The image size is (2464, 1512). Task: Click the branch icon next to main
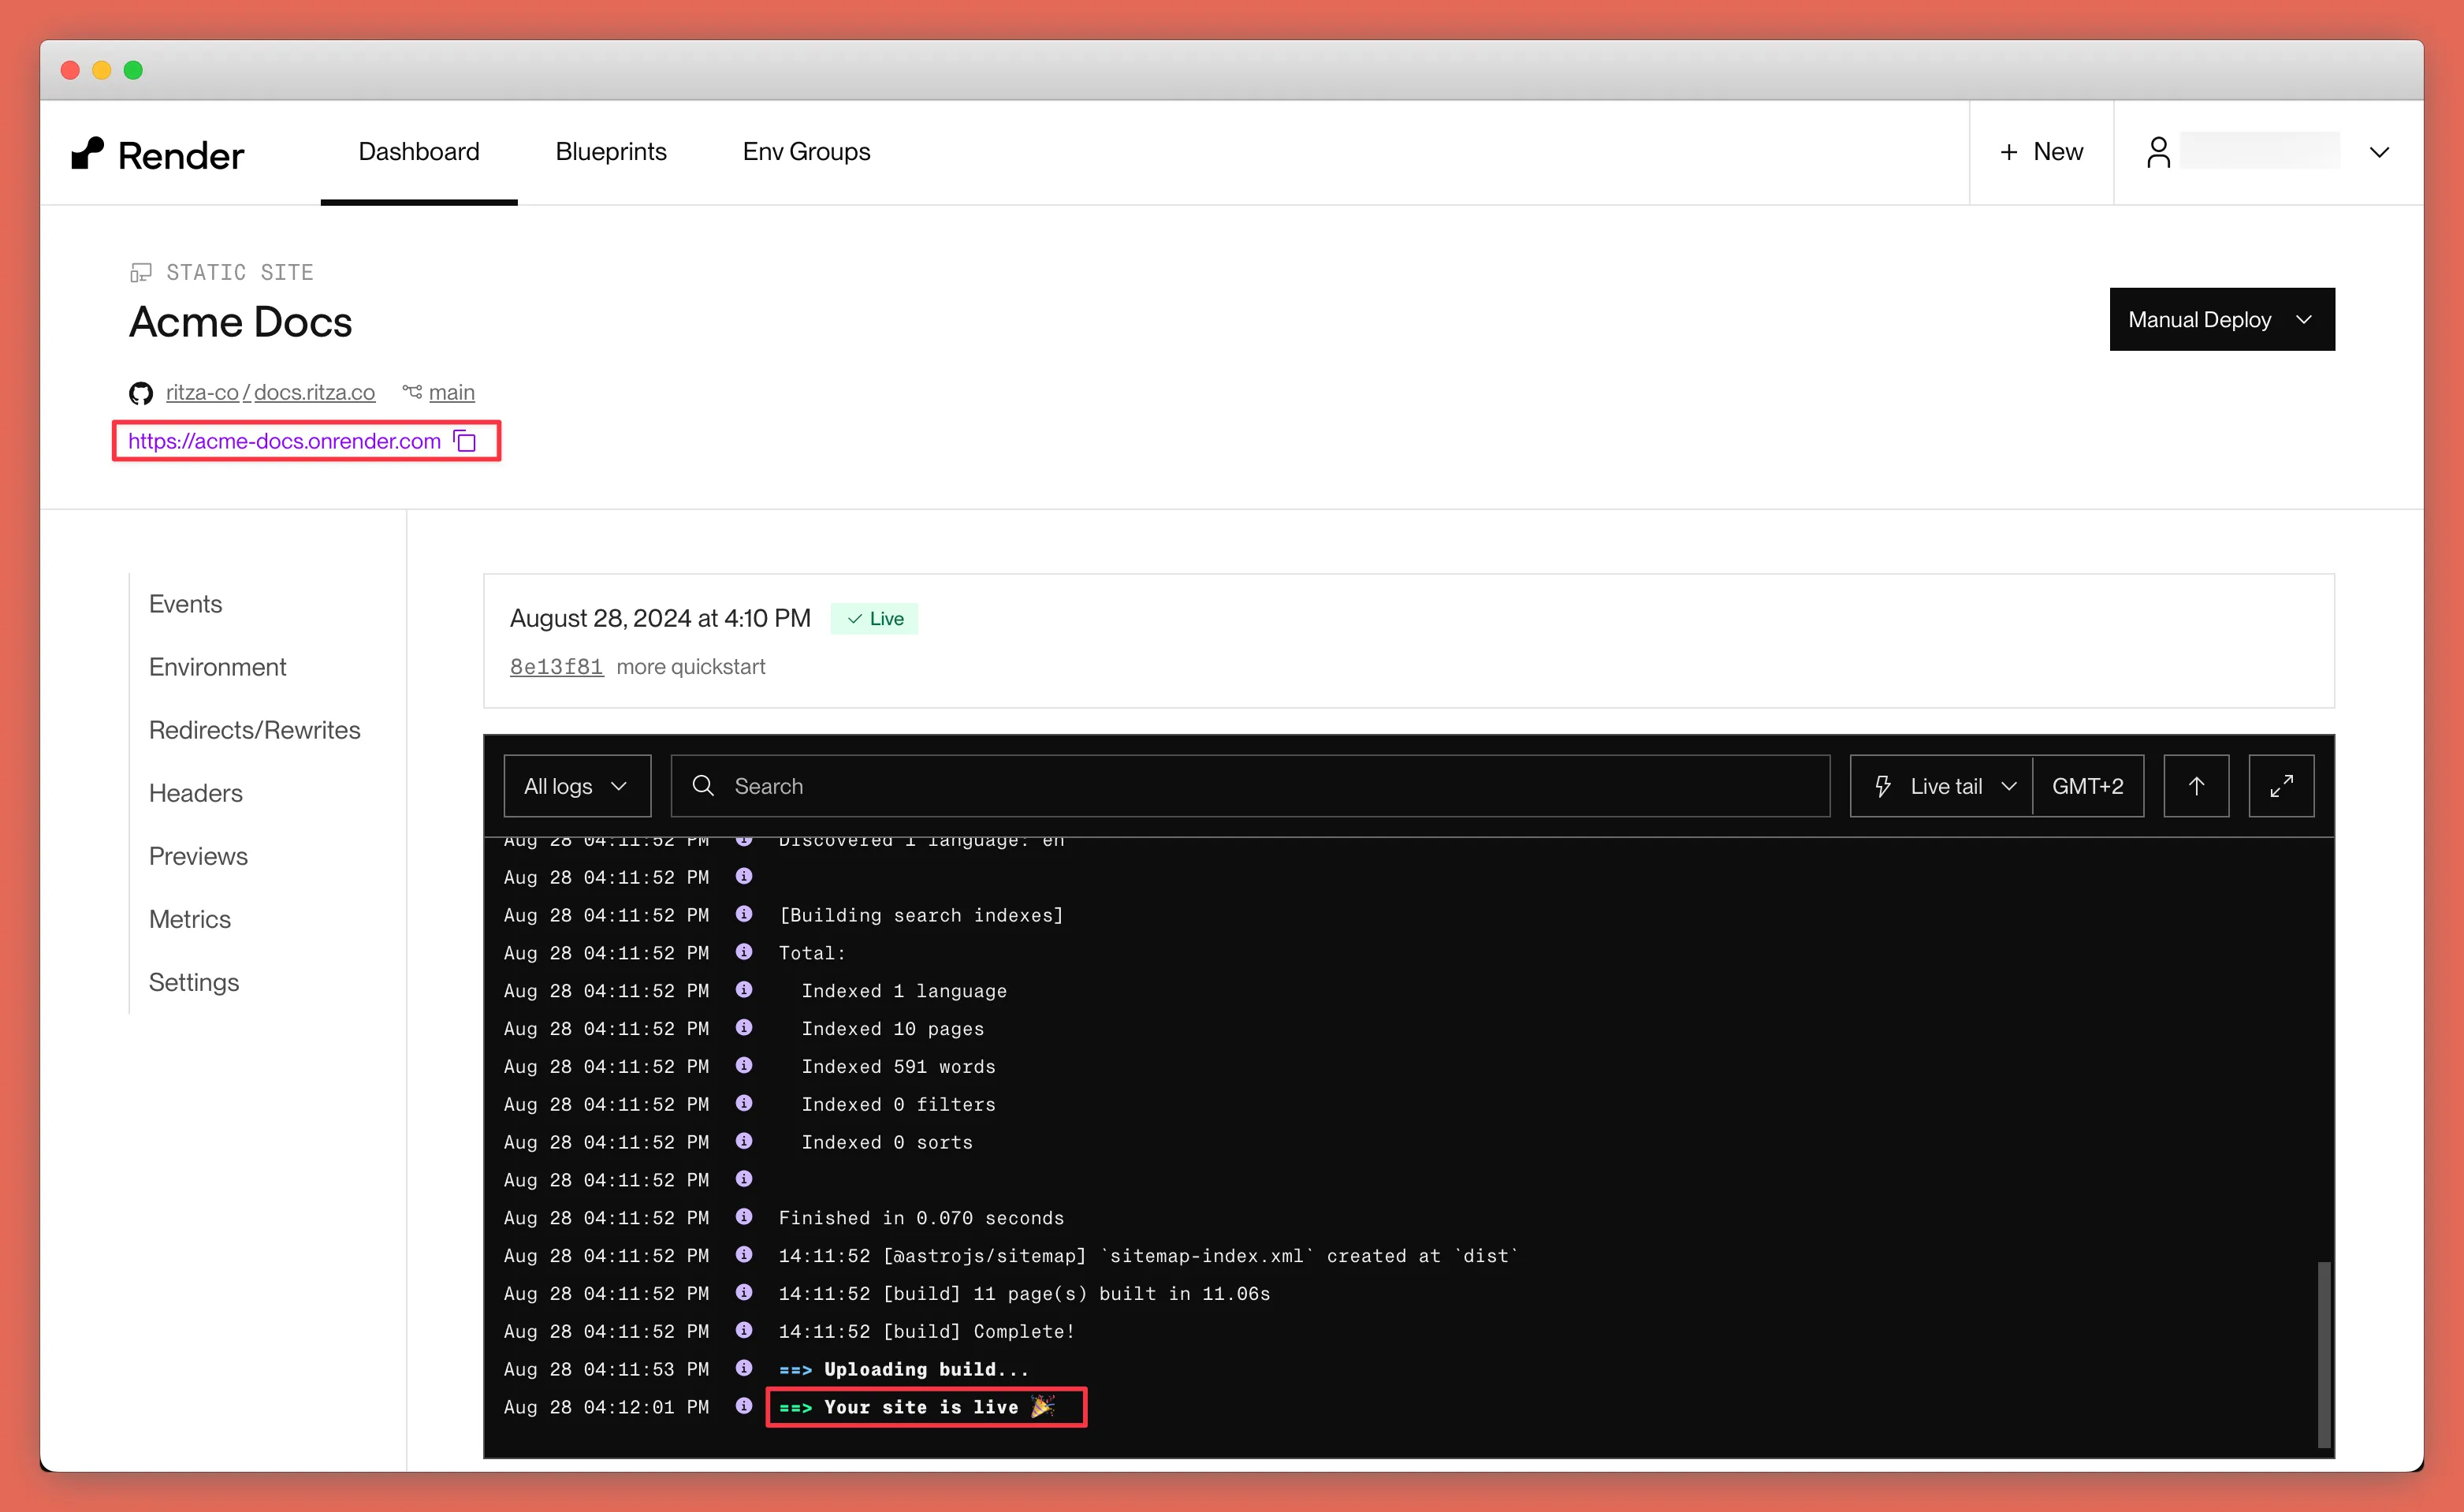pos(412,392)
